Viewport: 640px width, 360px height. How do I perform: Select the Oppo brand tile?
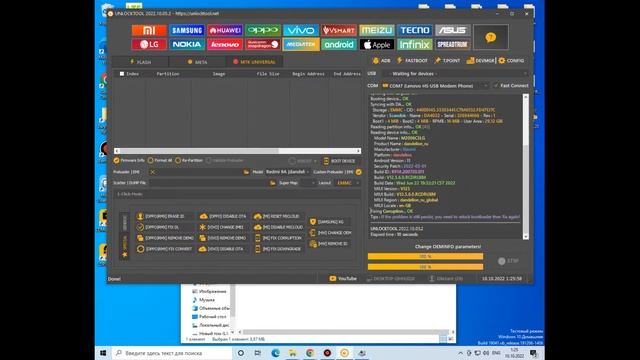click(263, 30)
